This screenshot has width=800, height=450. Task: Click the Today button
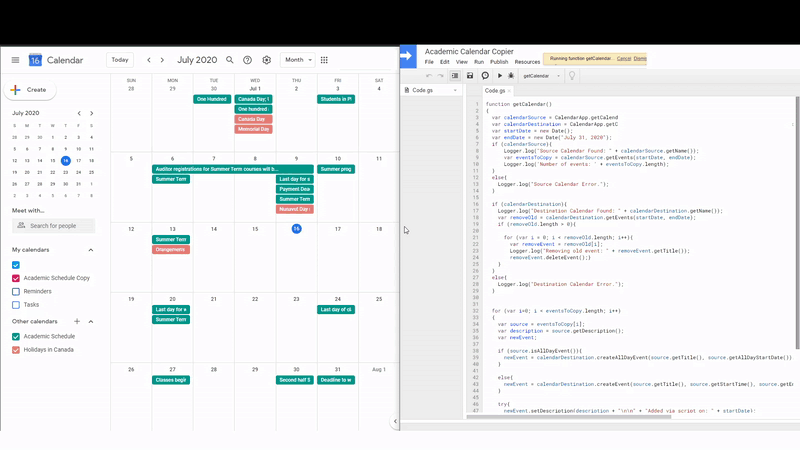[x=120, y=60]
